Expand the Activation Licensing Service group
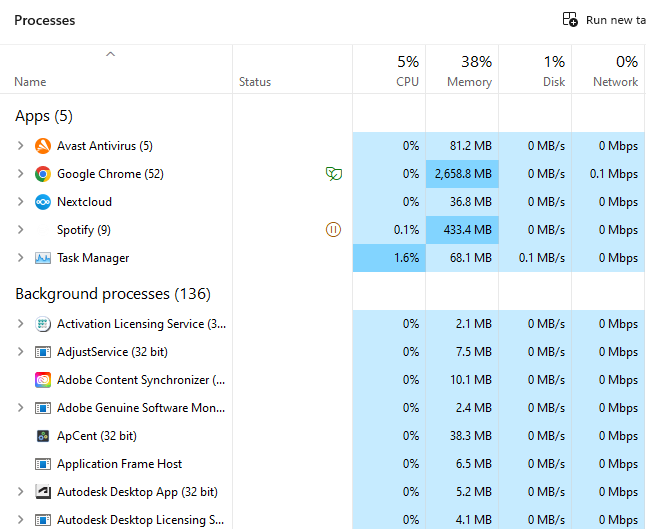 pyautogui.click(x=20, y=323)
